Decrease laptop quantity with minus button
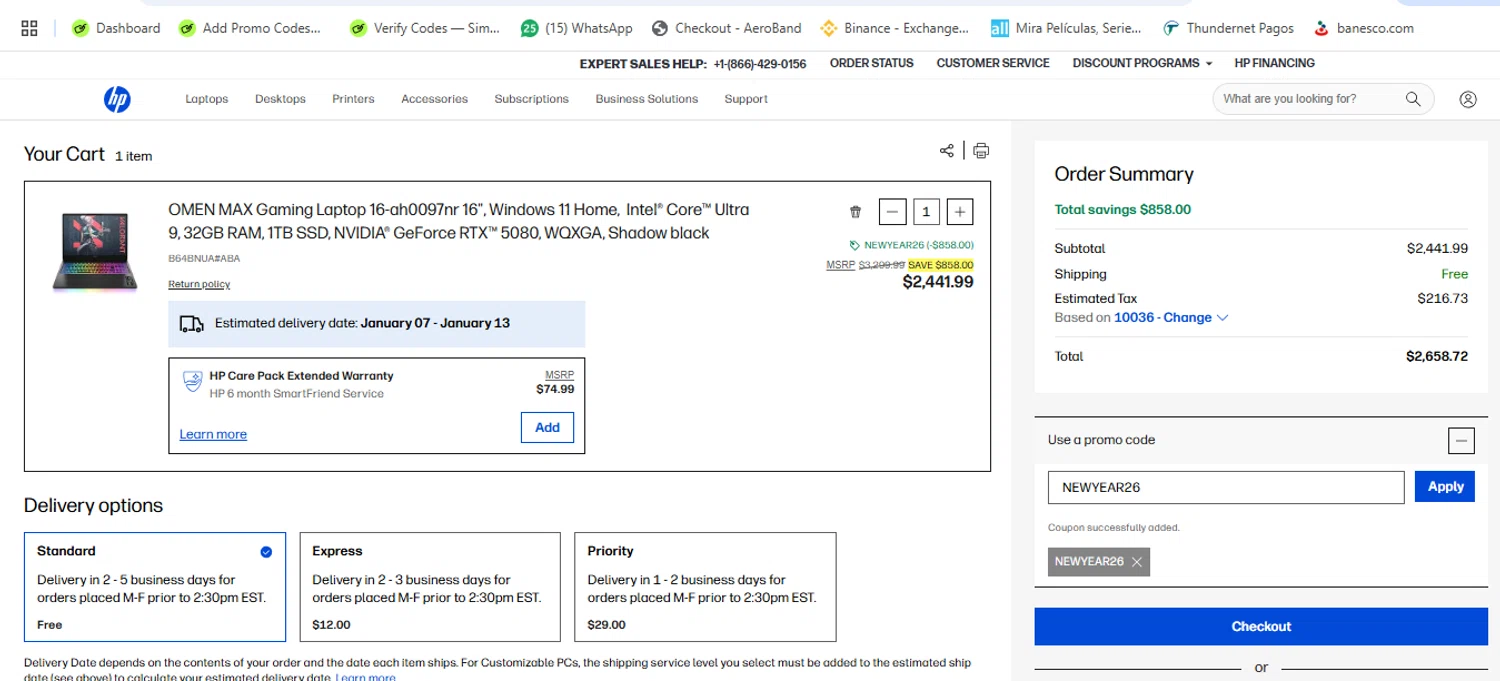The height and width of the screenshot is (681, 1500). (x=893, y=212)
